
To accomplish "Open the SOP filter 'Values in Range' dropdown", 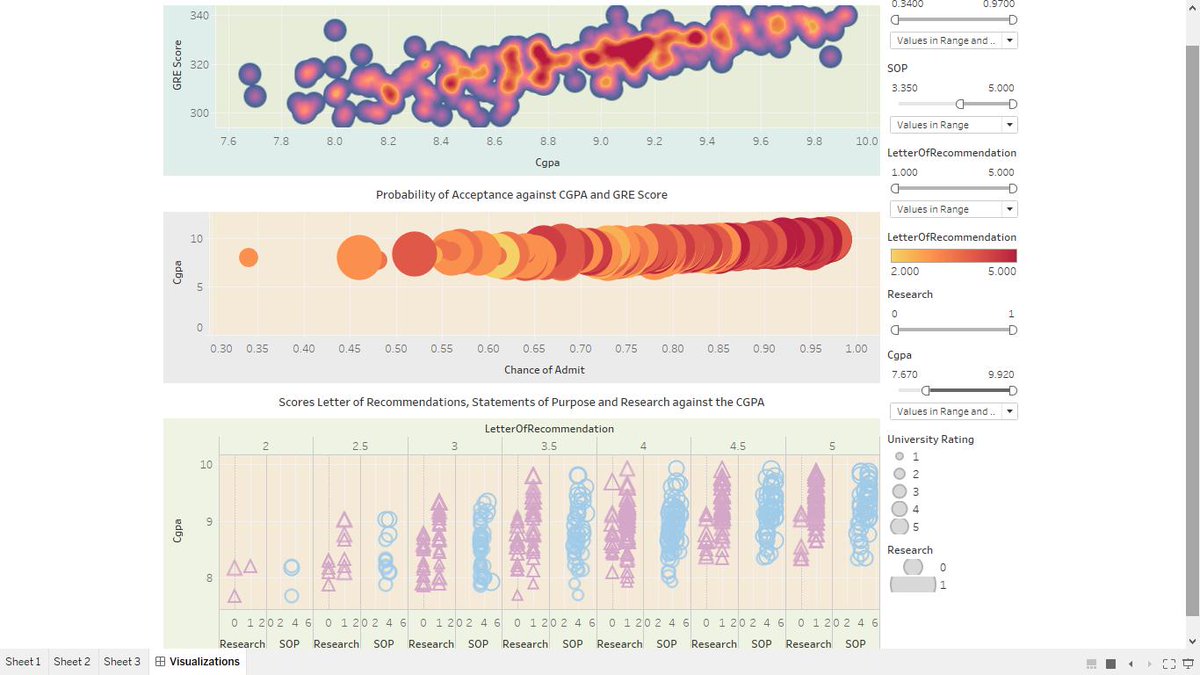I will pyautogui.click(x=953, y=125).
